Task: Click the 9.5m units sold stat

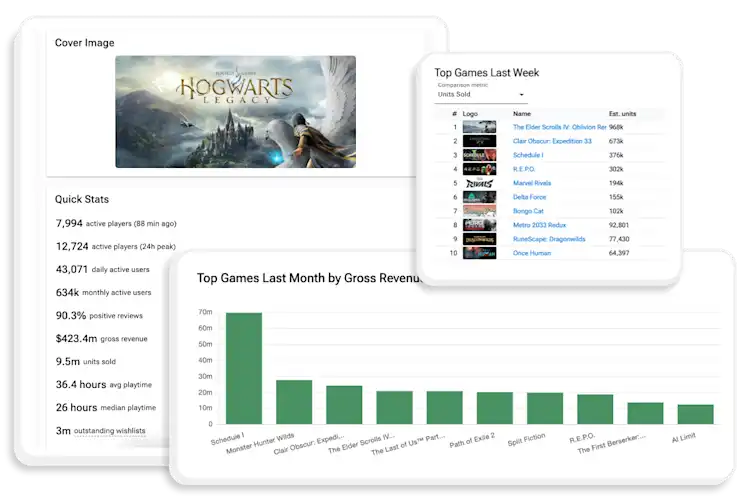Action: pyautogui.click(x=86, y=361)
